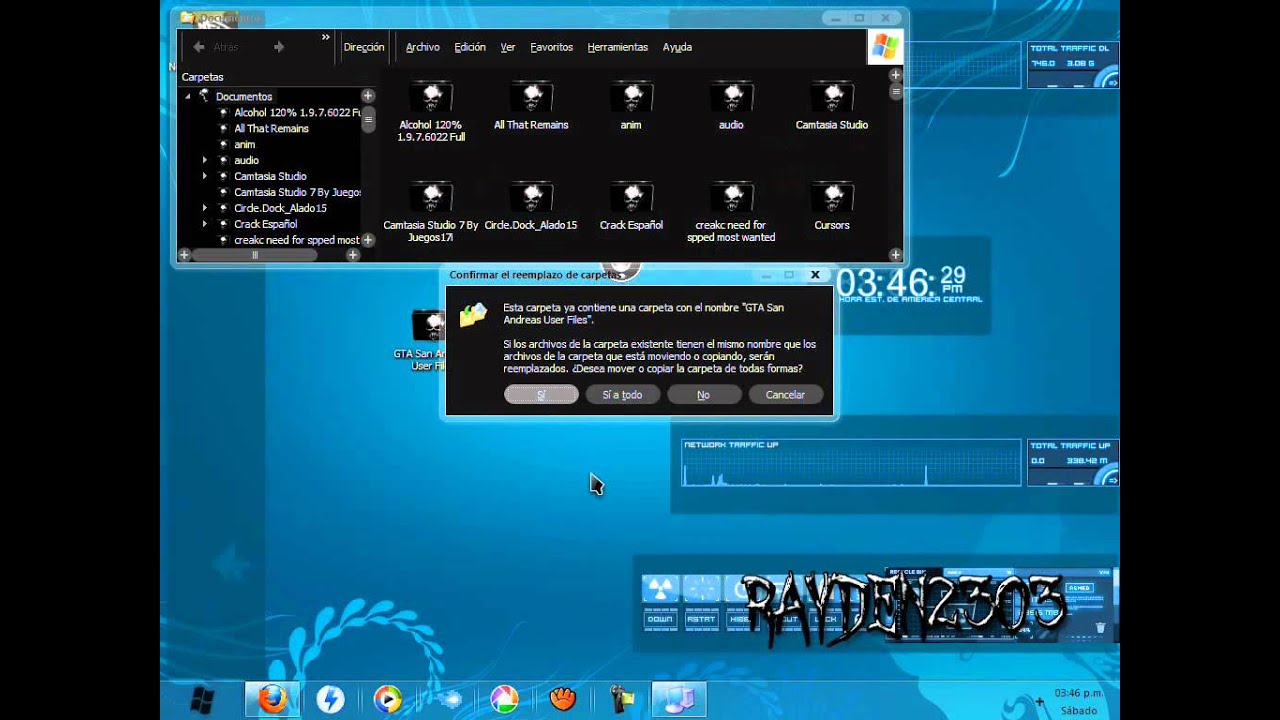Choose Sí a todo in the dialog
Image resolution: width=1280 pixels, height=720 pixels.
tap(622, 395)
